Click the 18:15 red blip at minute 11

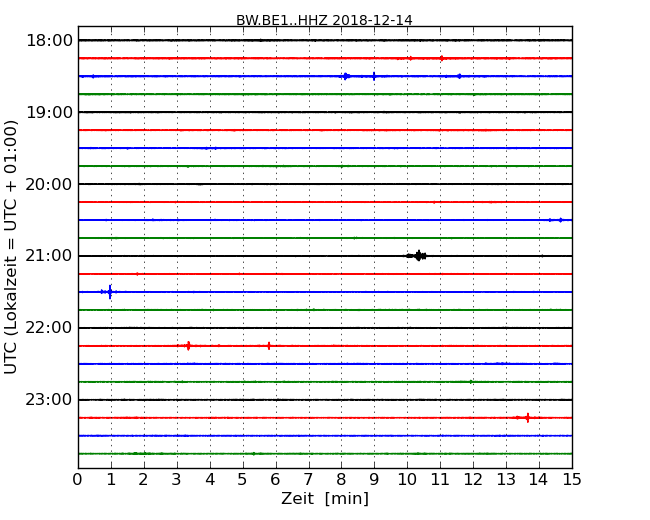point(442,58)
